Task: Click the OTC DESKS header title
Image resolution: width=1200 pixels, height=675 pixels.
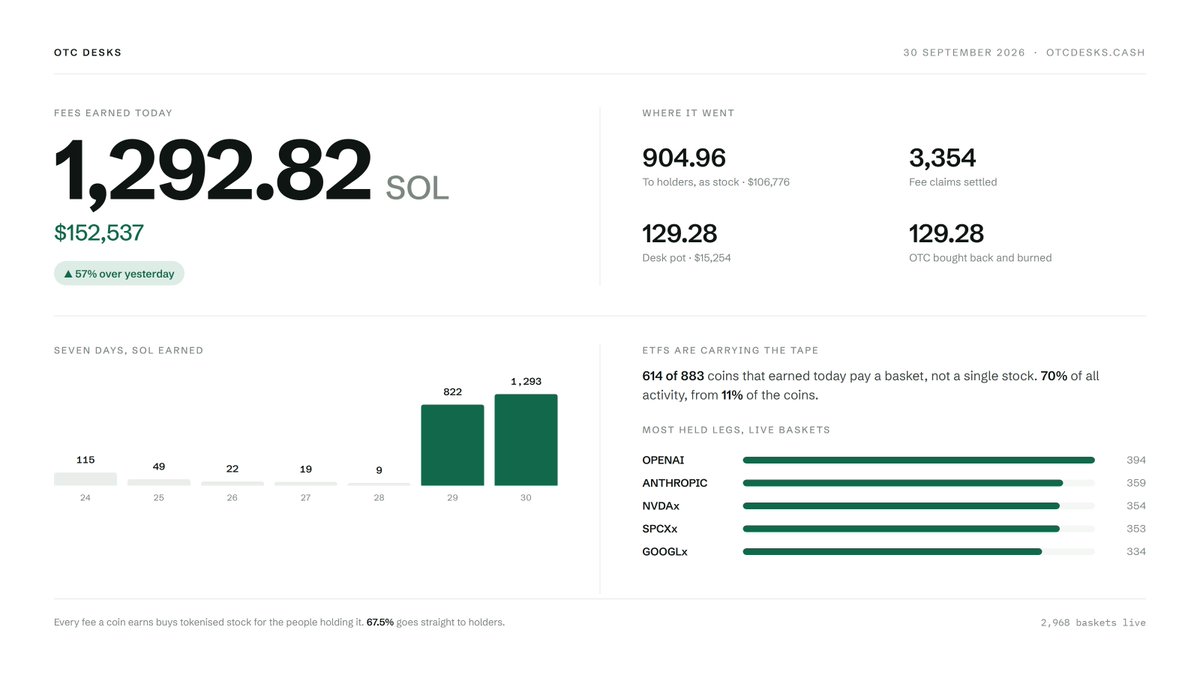Action: click(88, 52)
